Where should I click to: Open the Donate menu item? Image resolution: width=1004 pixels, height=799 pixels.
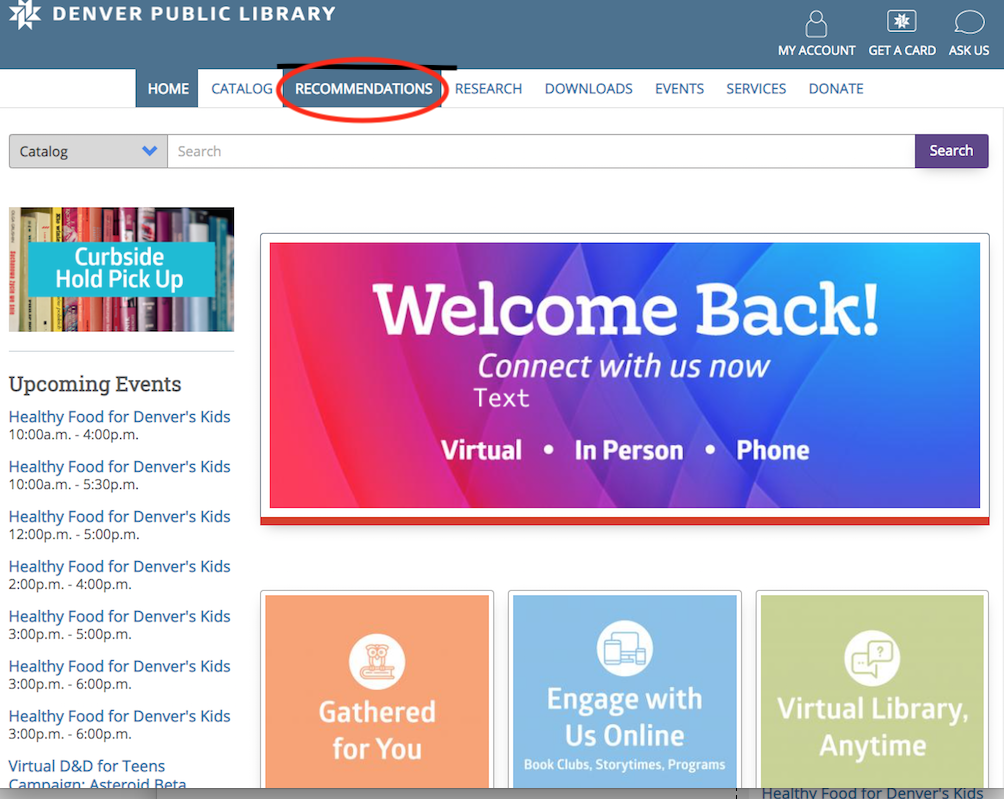tap(836, 88)
